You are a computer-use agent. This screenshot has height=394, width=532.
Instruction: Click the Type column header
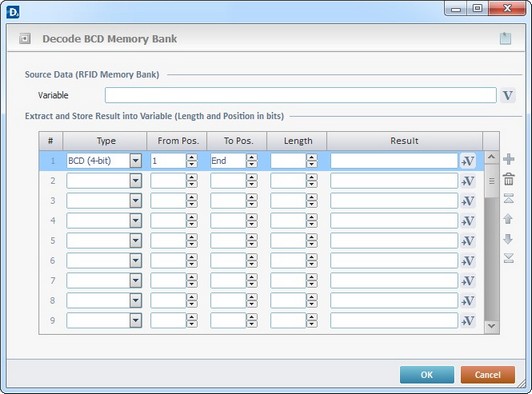pos(105,141)
